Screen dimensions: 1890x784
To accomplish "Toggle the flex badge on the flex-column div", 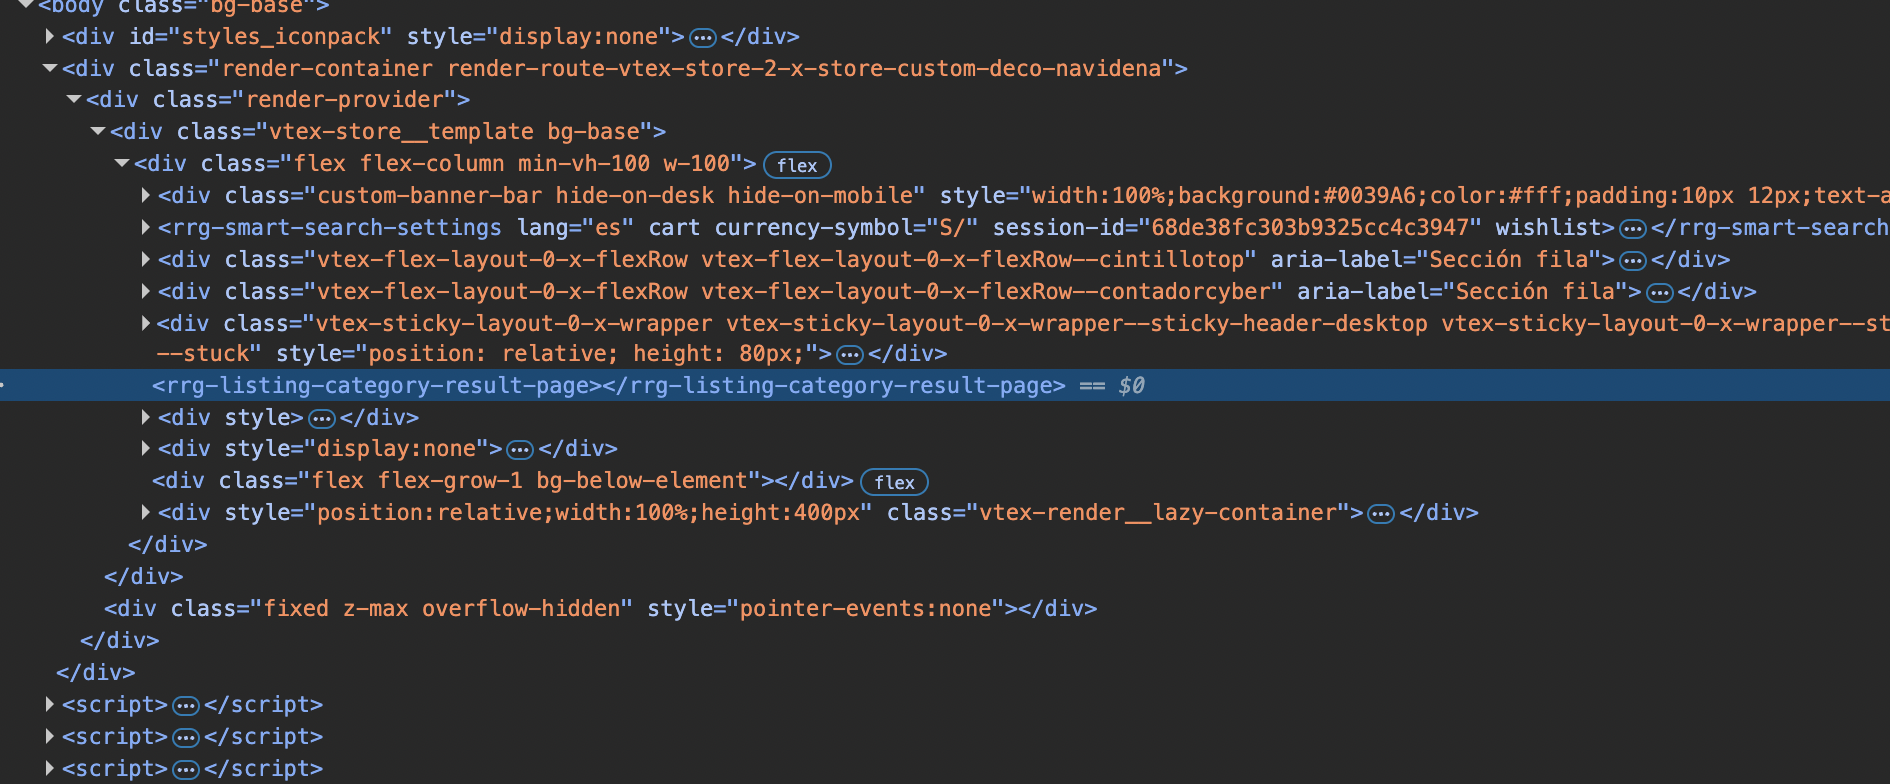I will [797, 165].
